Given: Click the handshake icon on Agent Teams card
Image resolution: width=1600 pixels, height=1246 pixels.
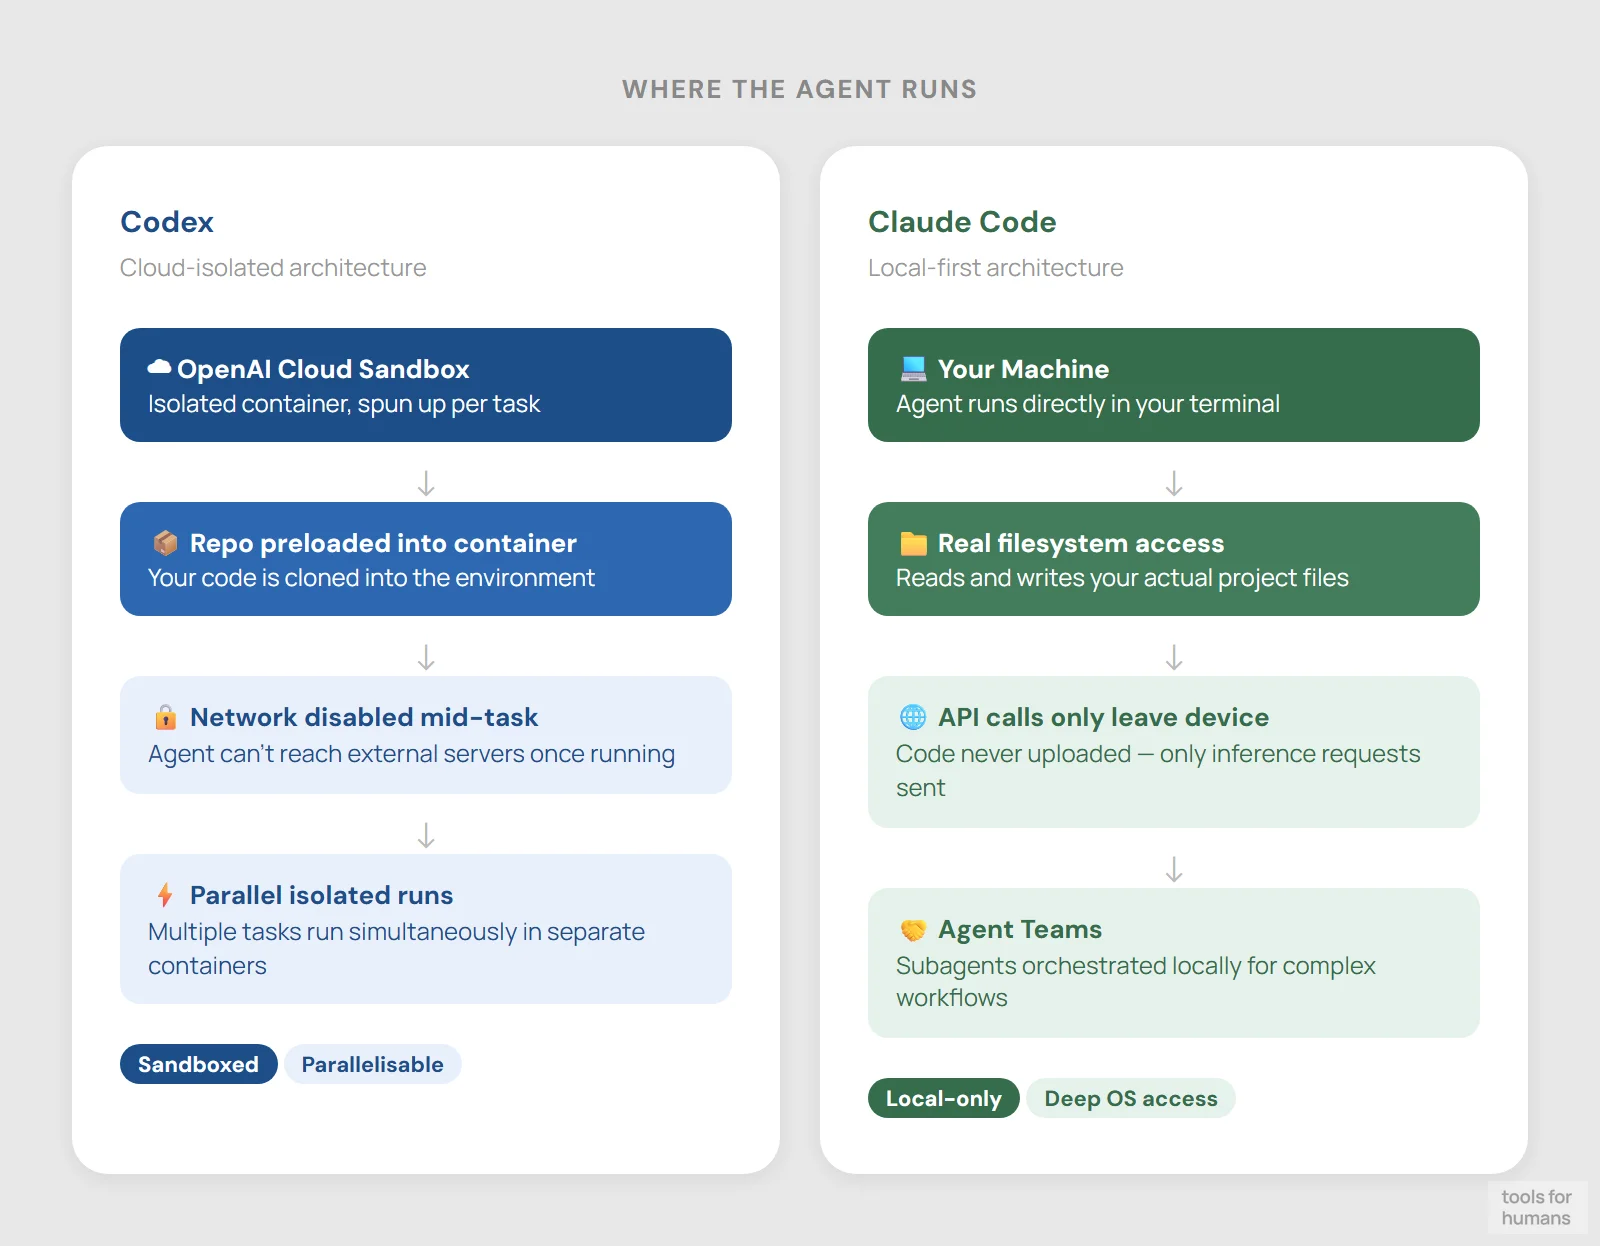Looking at the screenshot, I should 911,929.
